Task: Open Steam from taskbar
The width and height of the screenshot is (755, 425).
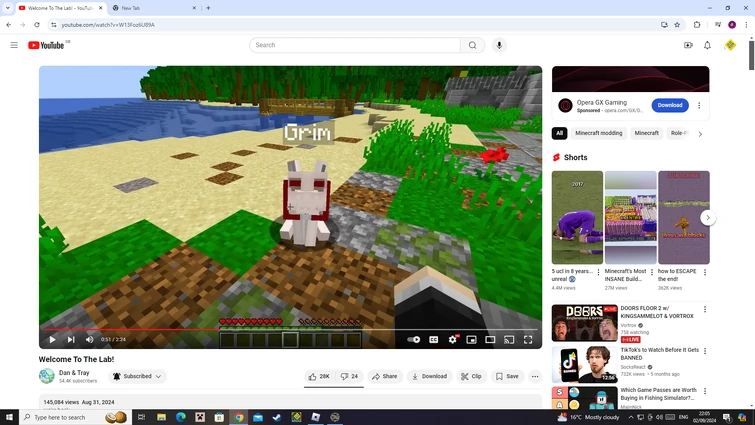Action: point(277,417)
